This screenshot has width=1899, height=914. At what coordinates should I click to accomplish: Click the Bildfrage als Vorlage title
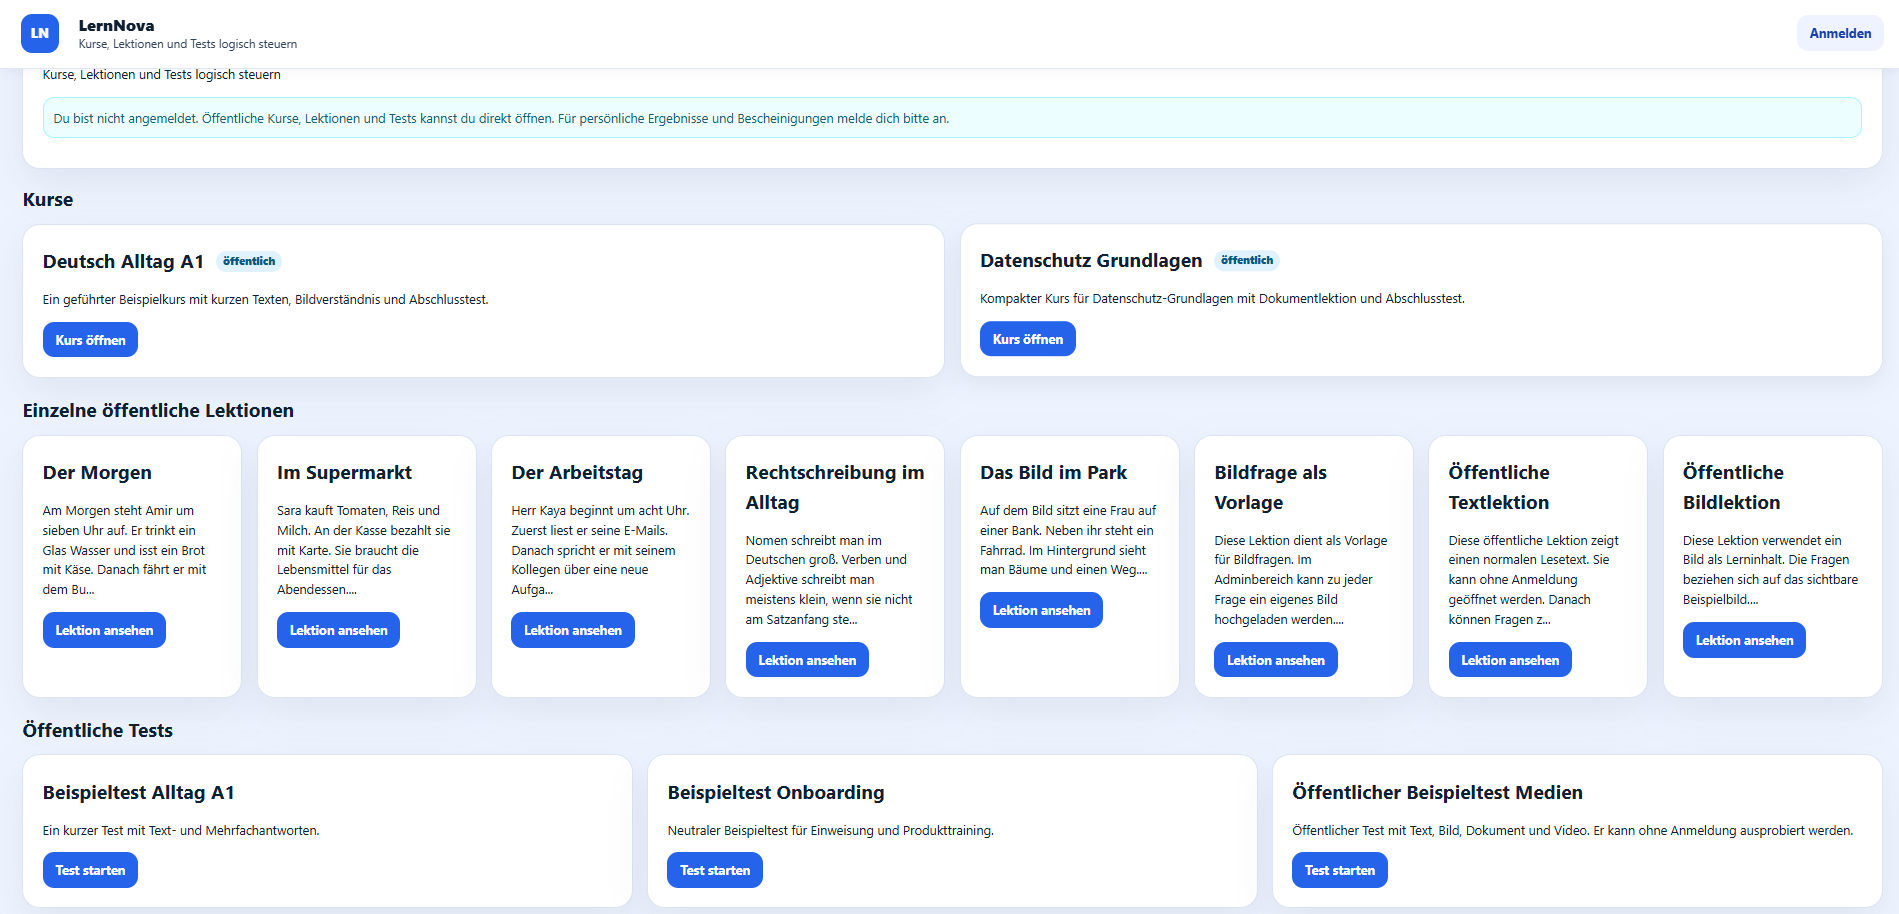[x=1270, y=487]
